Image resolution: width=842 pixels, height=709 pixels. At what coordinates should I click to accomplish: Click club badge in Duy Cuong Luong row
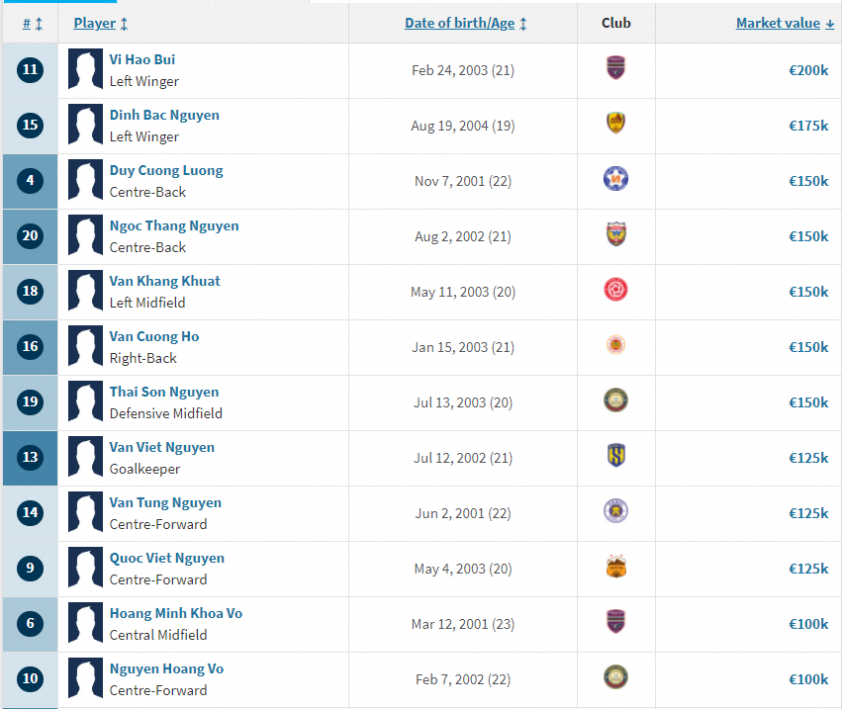click(x=615, y=179)
